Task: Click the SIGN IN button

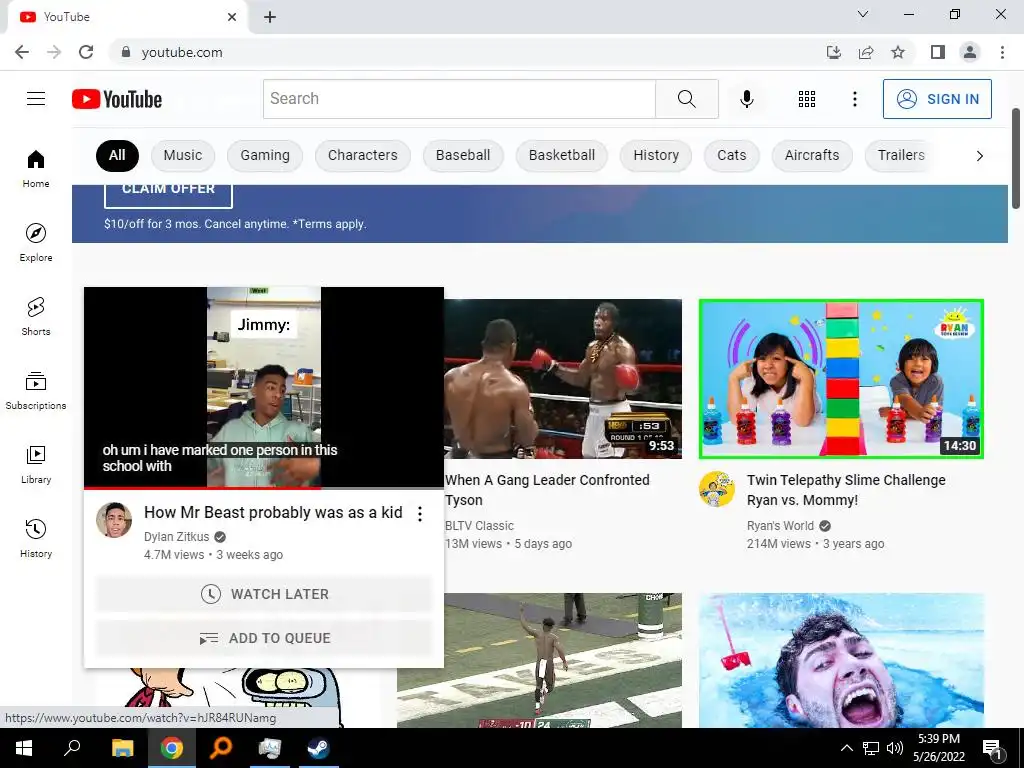Action: click(x=937, y=99)
